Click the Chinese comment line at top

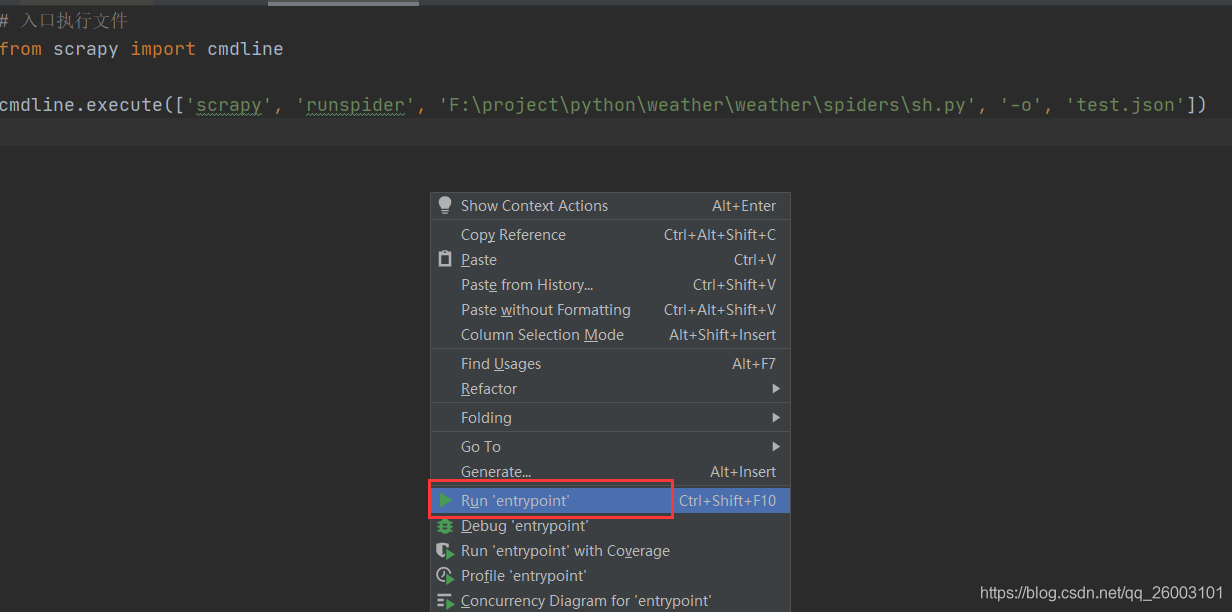pyautogui.click(x=64, y=21)
